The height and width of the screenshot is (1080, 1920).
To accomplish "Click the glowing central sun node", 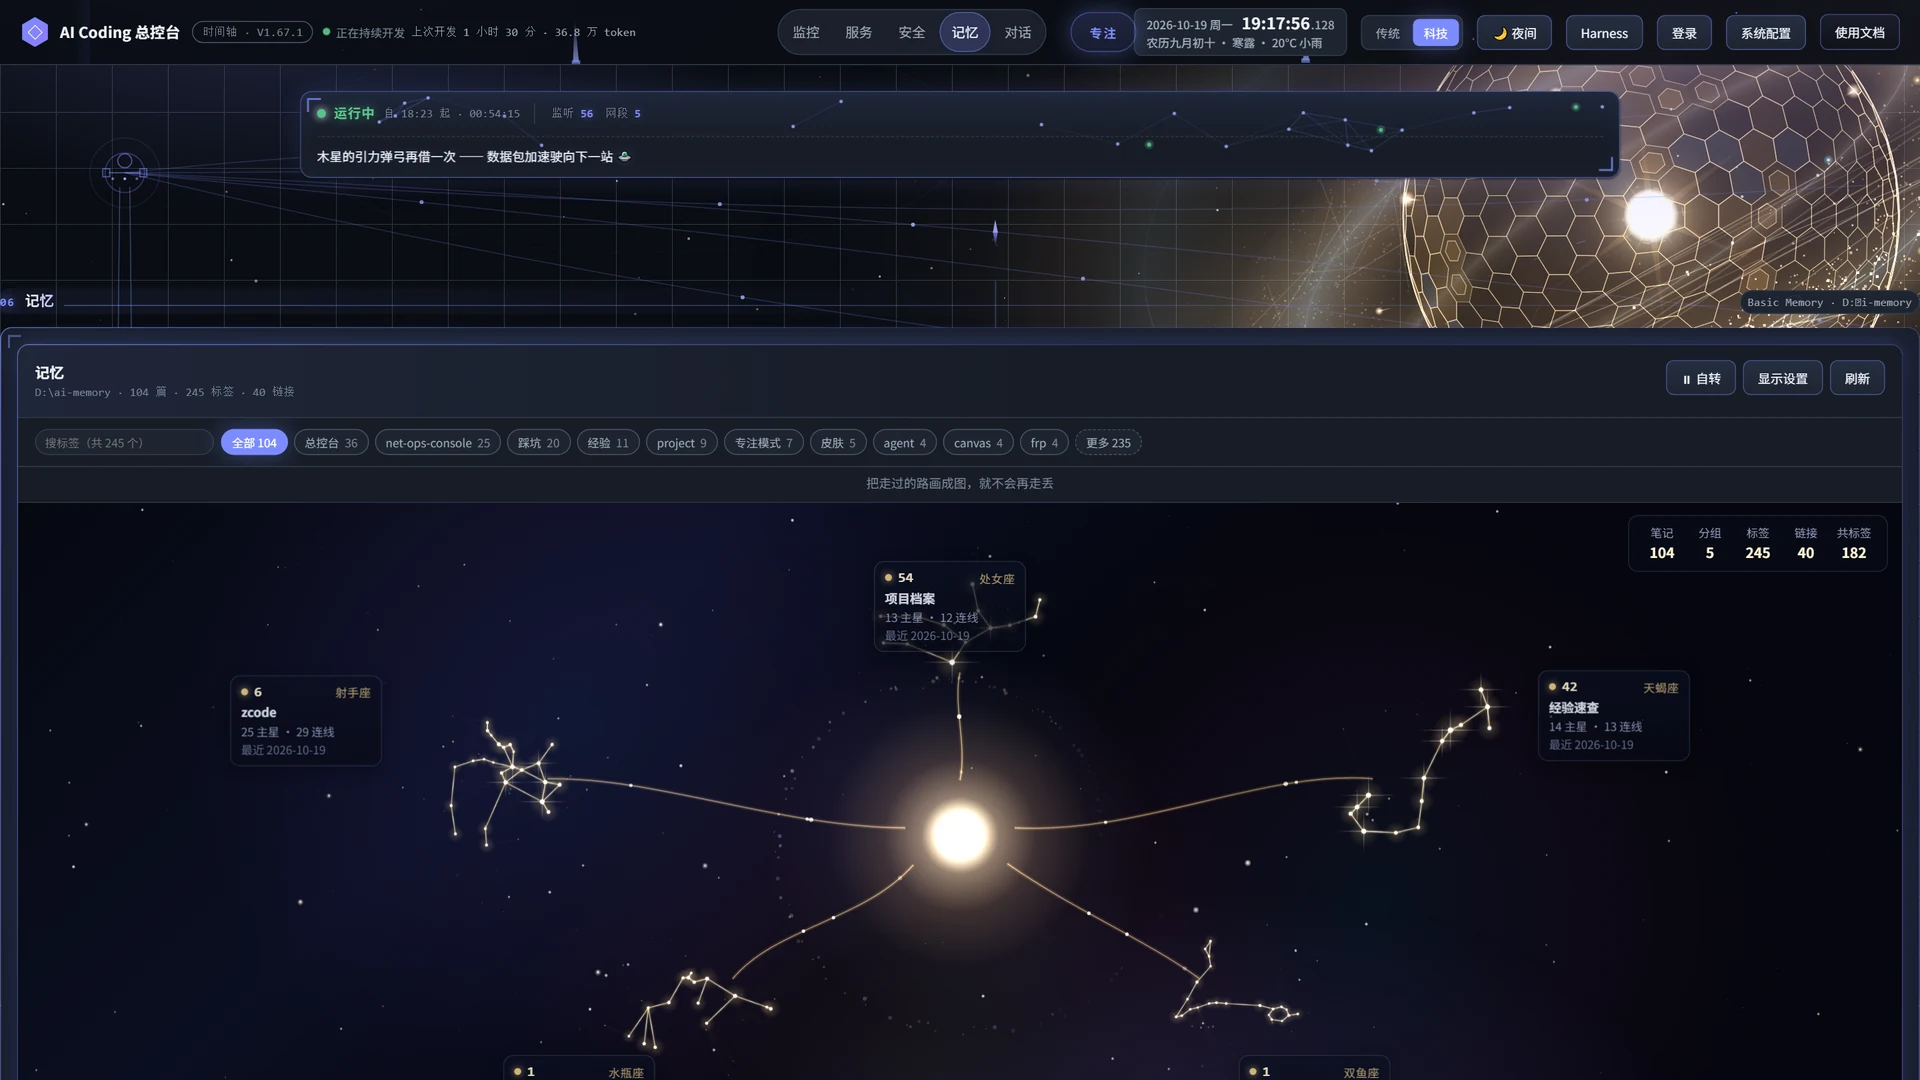I will [x=959, y=835].
